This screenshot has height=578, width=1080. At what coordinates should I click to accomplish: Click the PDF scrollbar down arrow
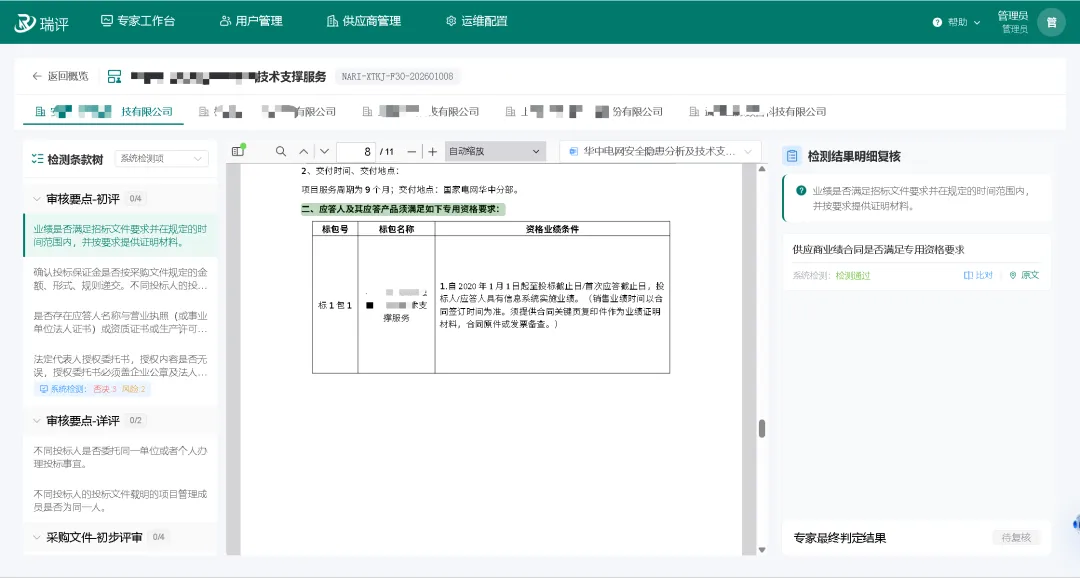[762, 550]
